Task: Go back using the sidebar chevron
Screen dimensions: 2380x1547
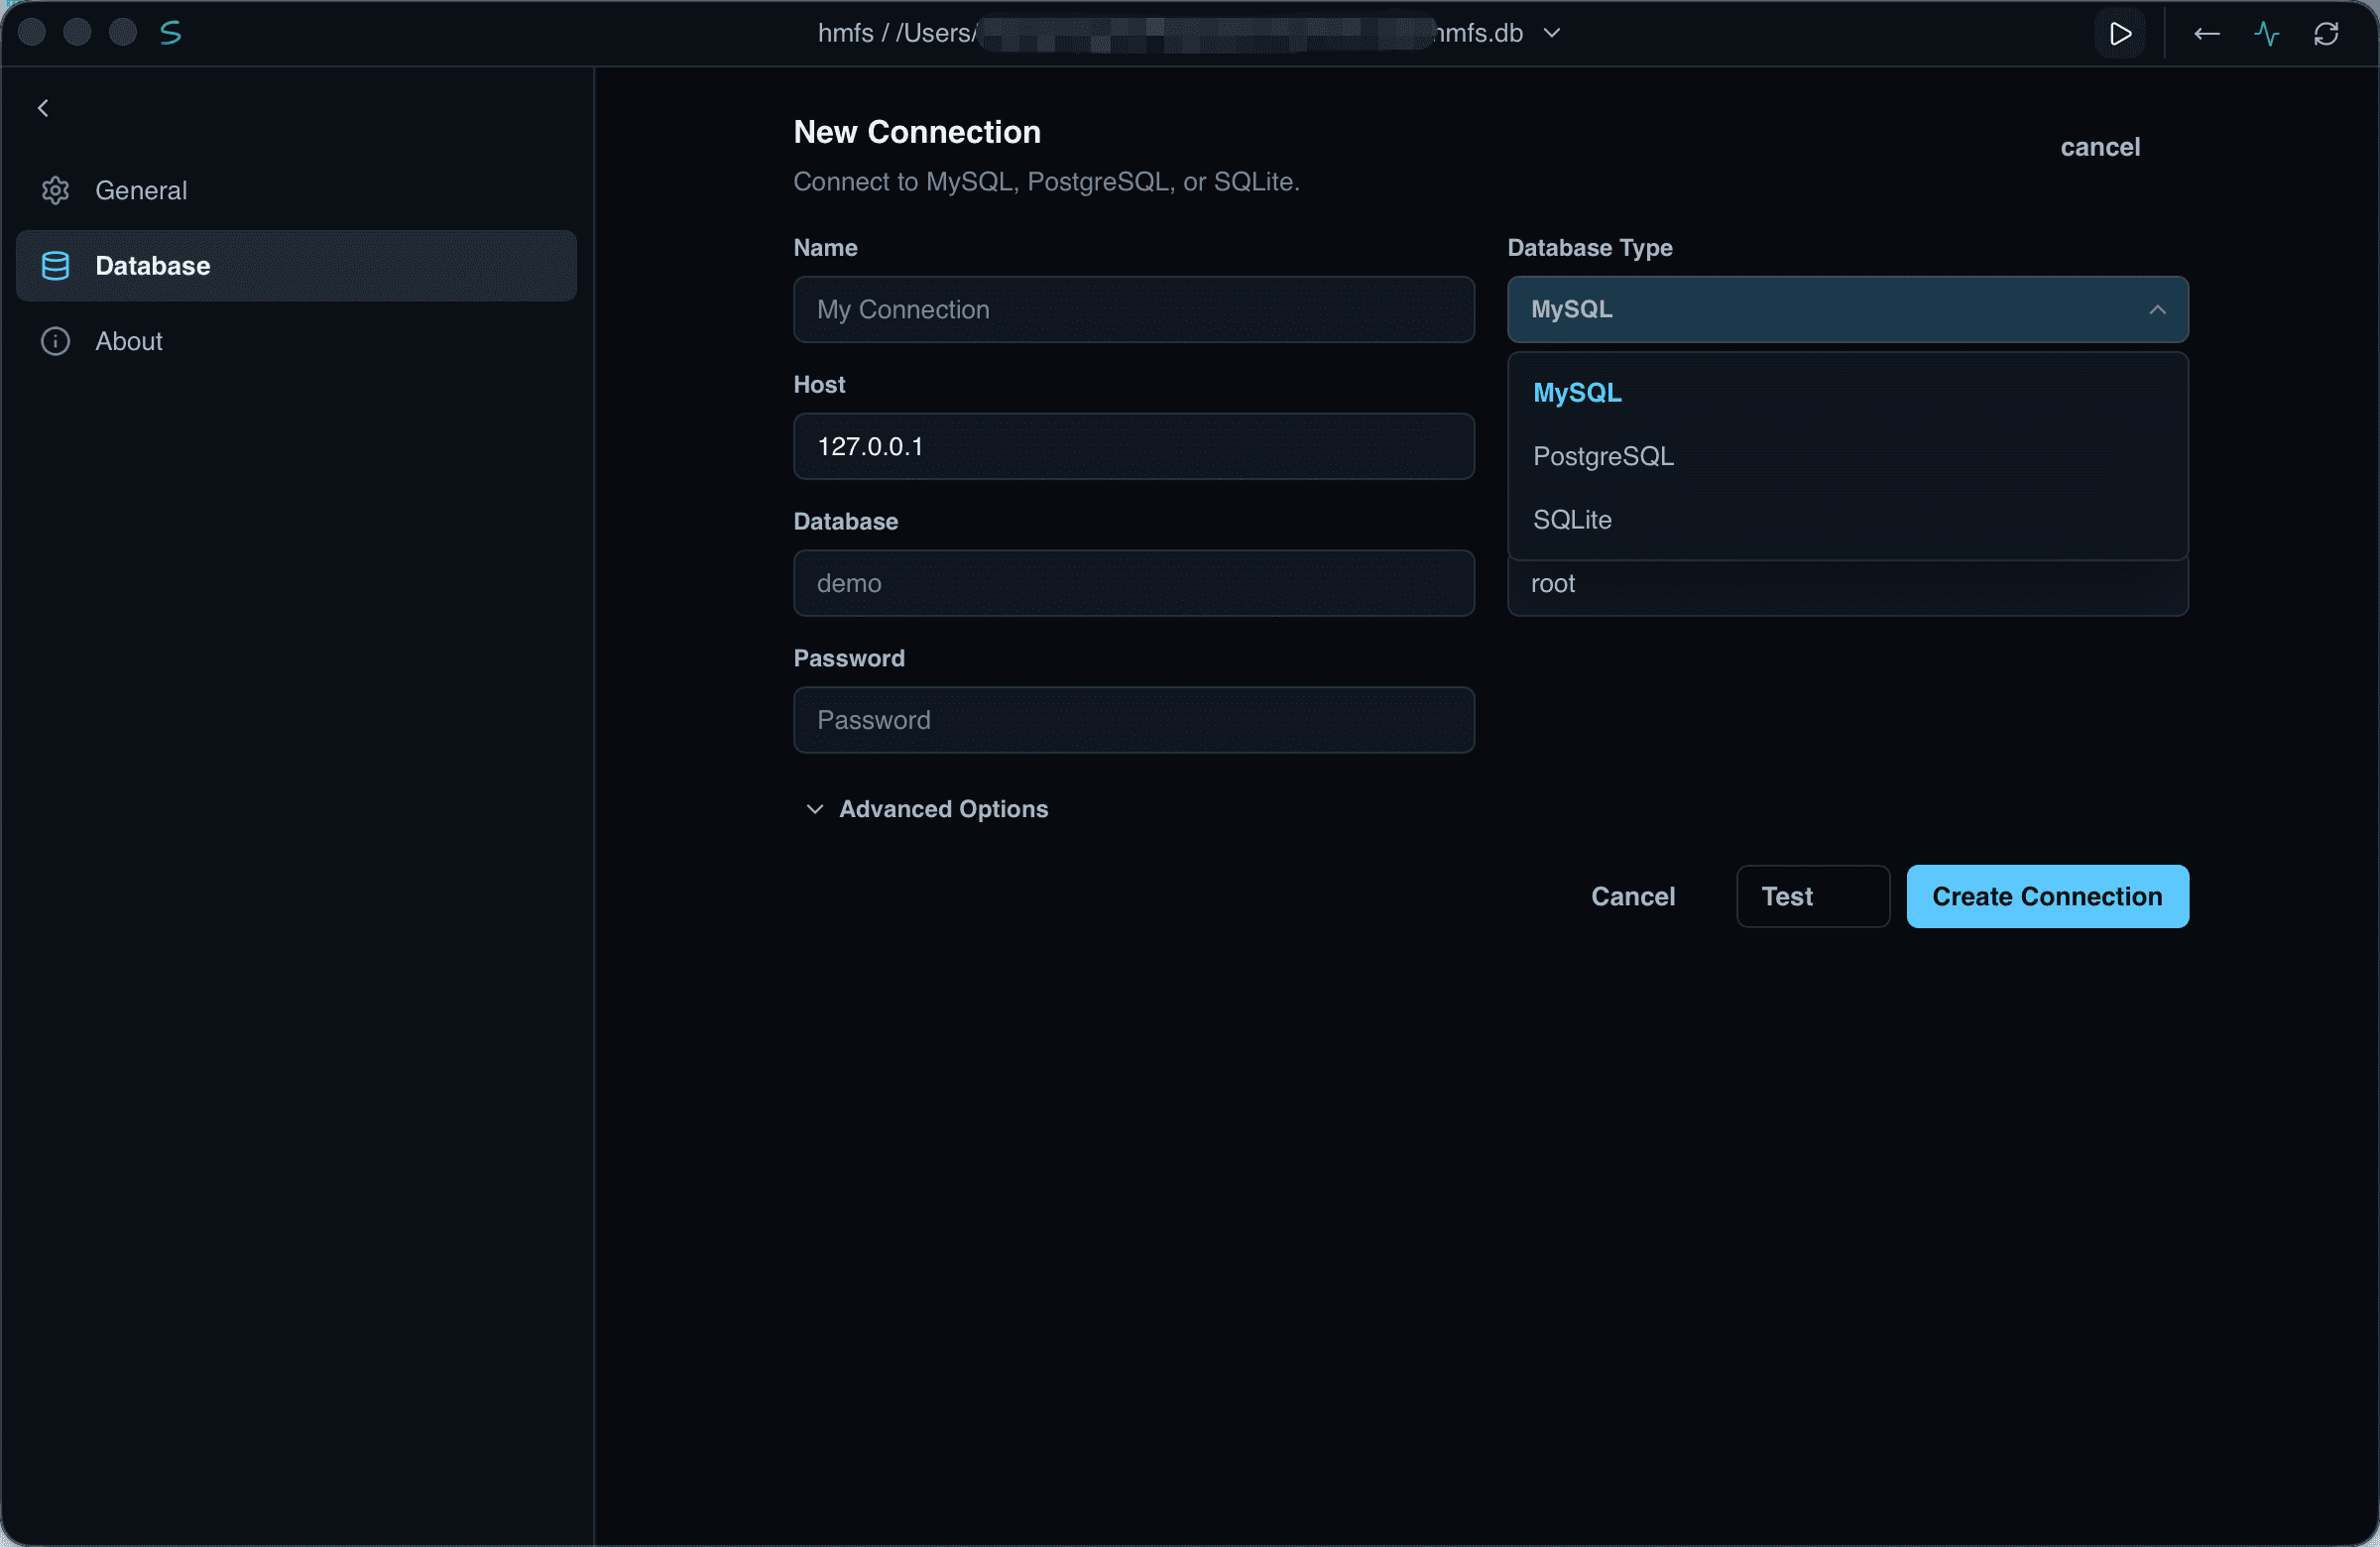Action: [43, 108]
